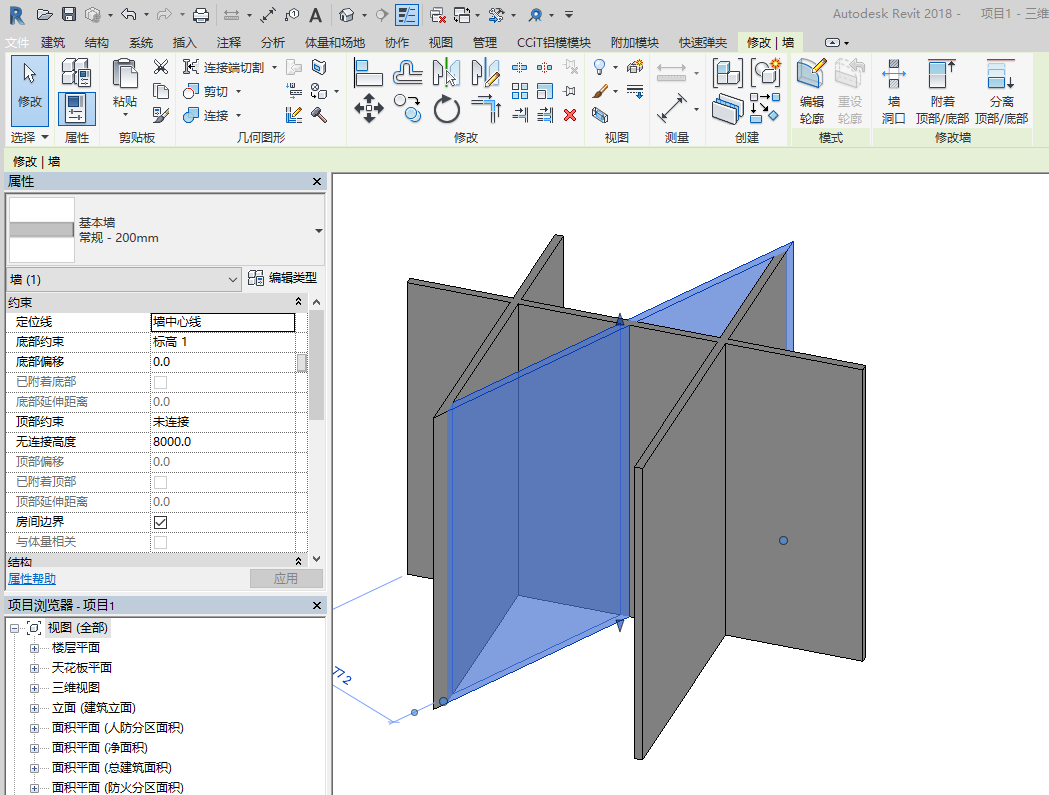
Task: Select 面积平面 (净面积) in project browser
Action: [x=100, y=747]
